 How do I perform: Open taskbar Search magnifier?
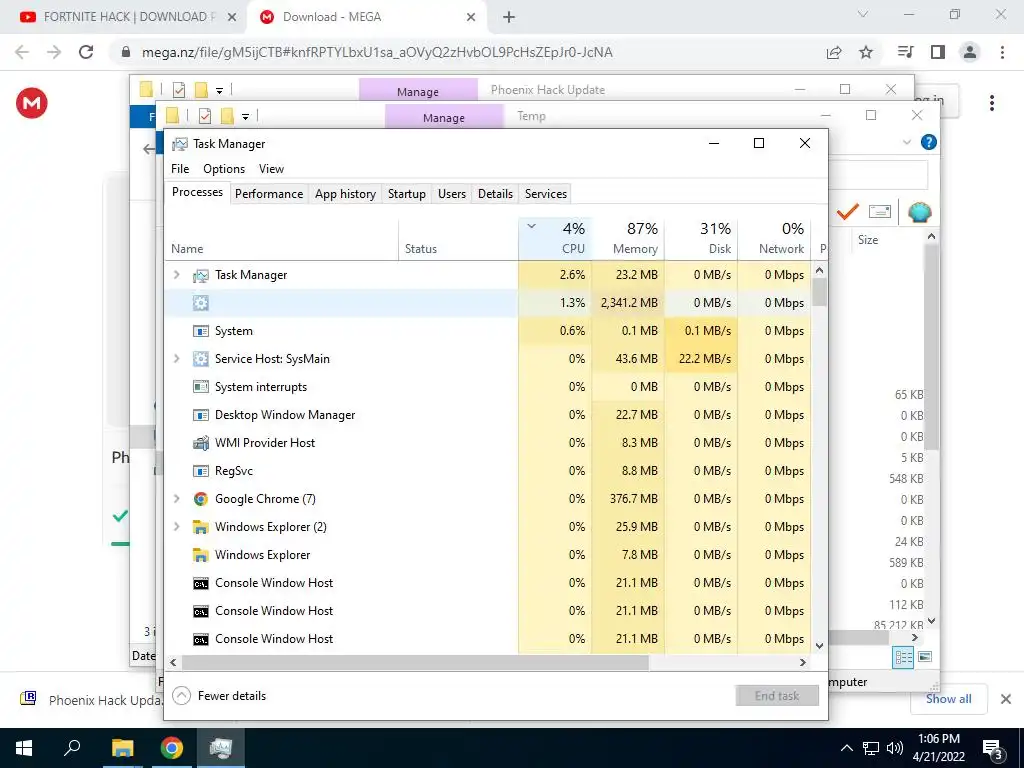click(72, 747)
